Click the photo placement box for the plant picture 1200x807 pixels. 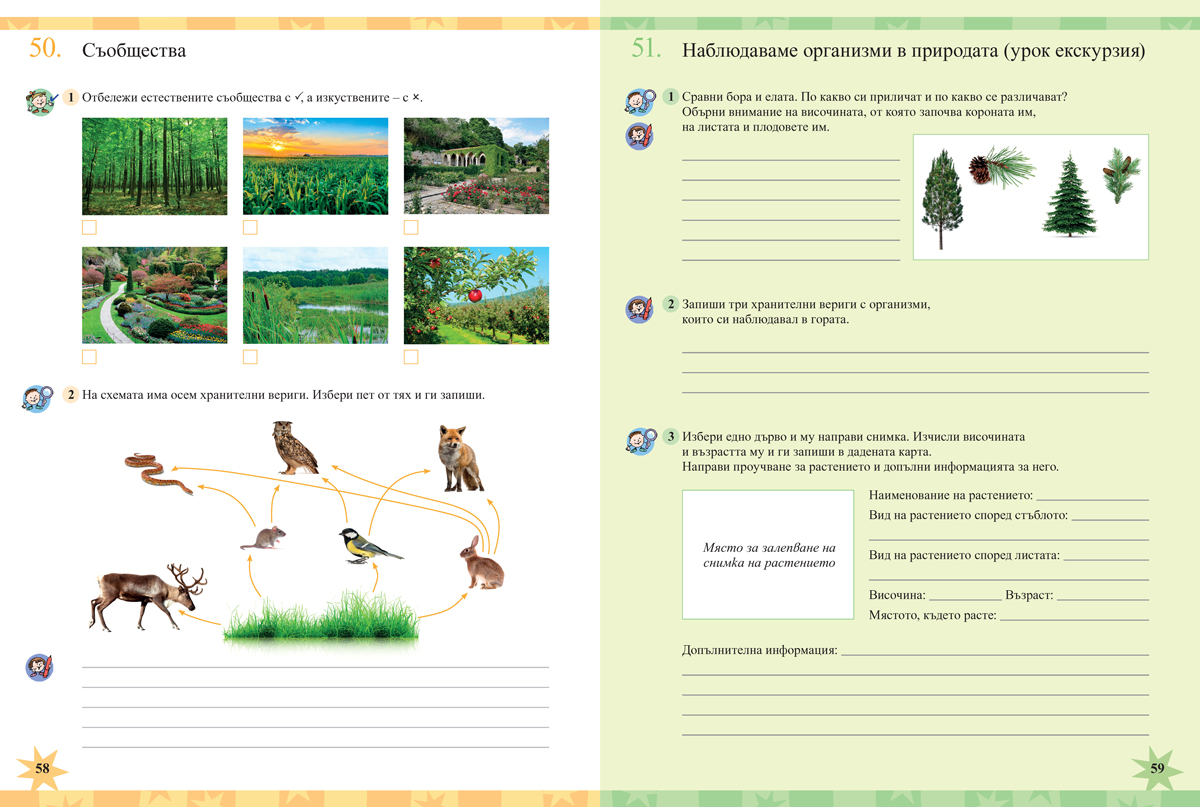(767, 553)
